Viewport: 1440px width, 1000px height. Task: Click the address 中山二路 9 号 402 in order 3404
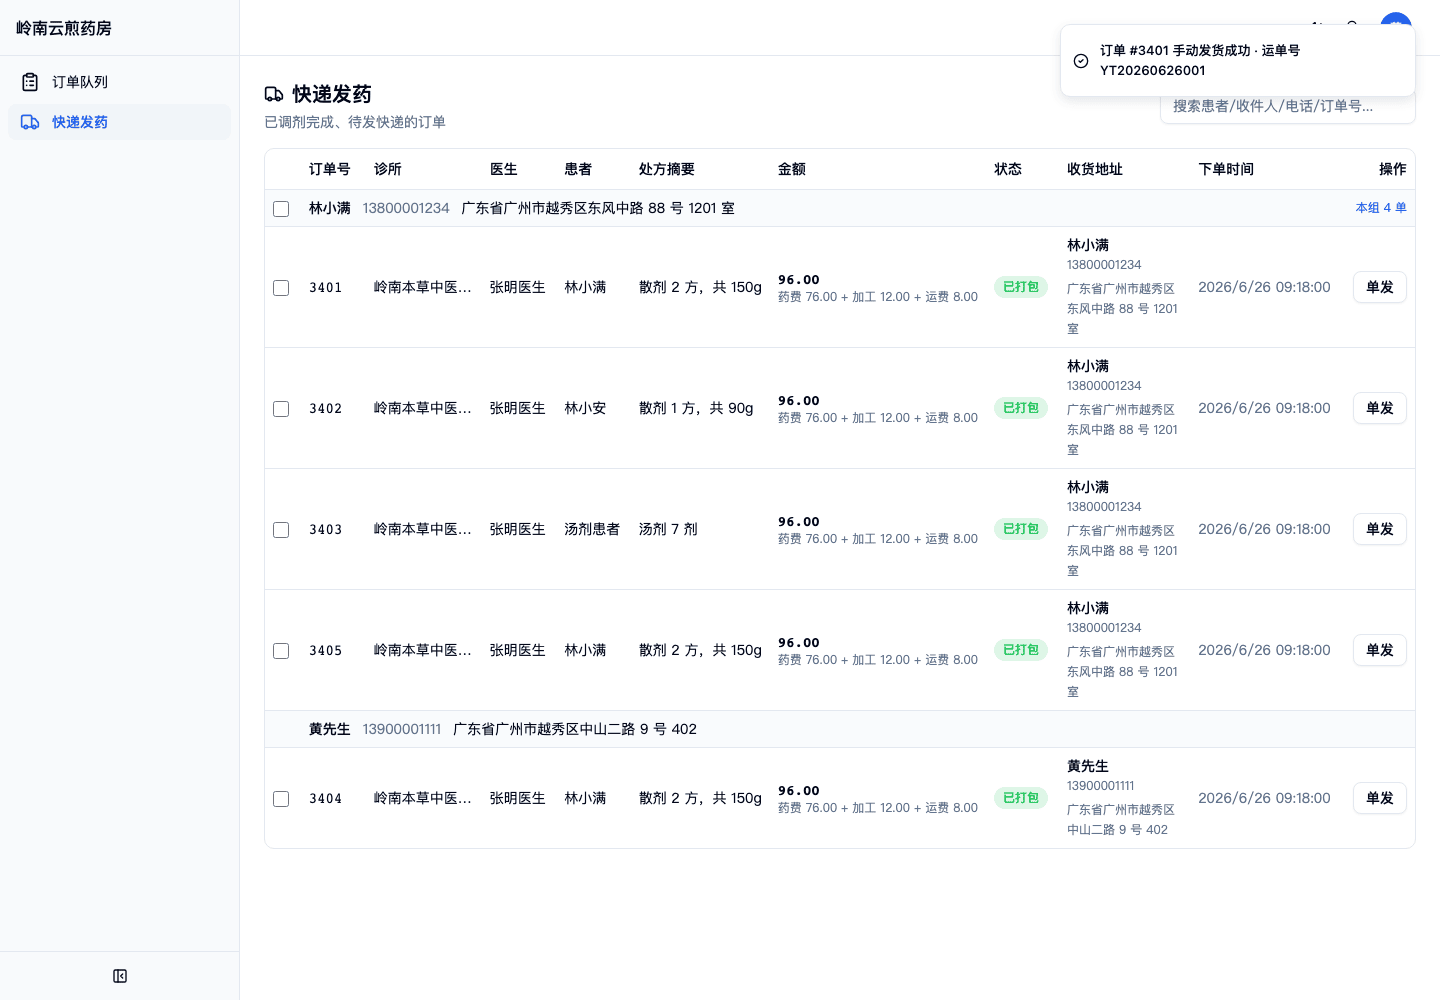click(x=1117, y=829)
